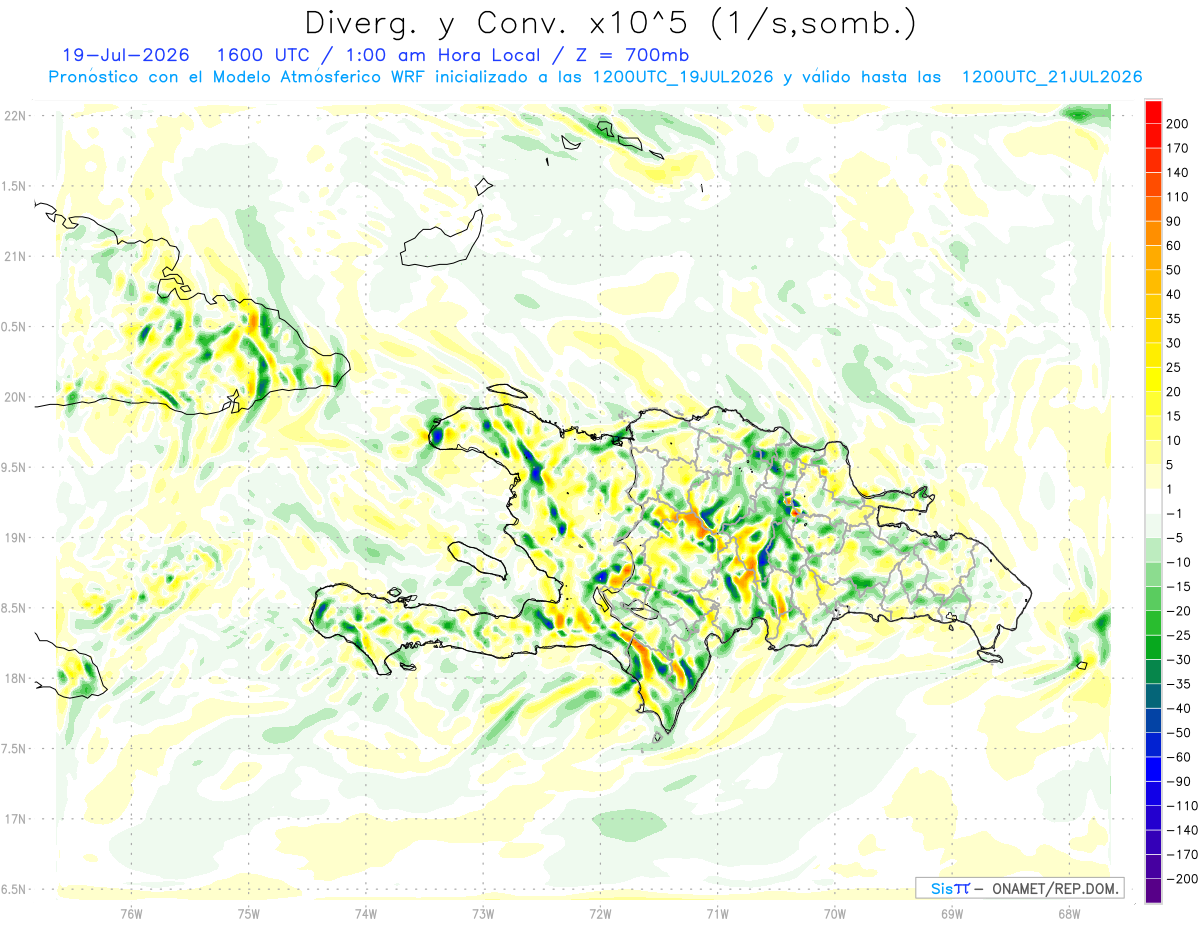Click the "1.5N" latitude tick label

coord(14,186)
